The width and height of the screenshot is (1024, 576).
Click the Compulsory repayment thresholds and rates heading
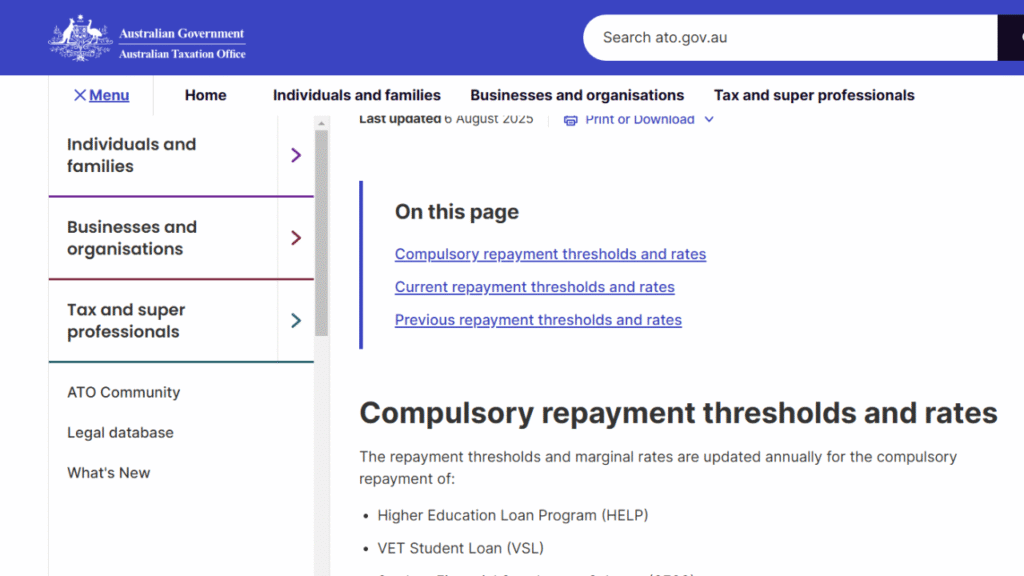679,413
